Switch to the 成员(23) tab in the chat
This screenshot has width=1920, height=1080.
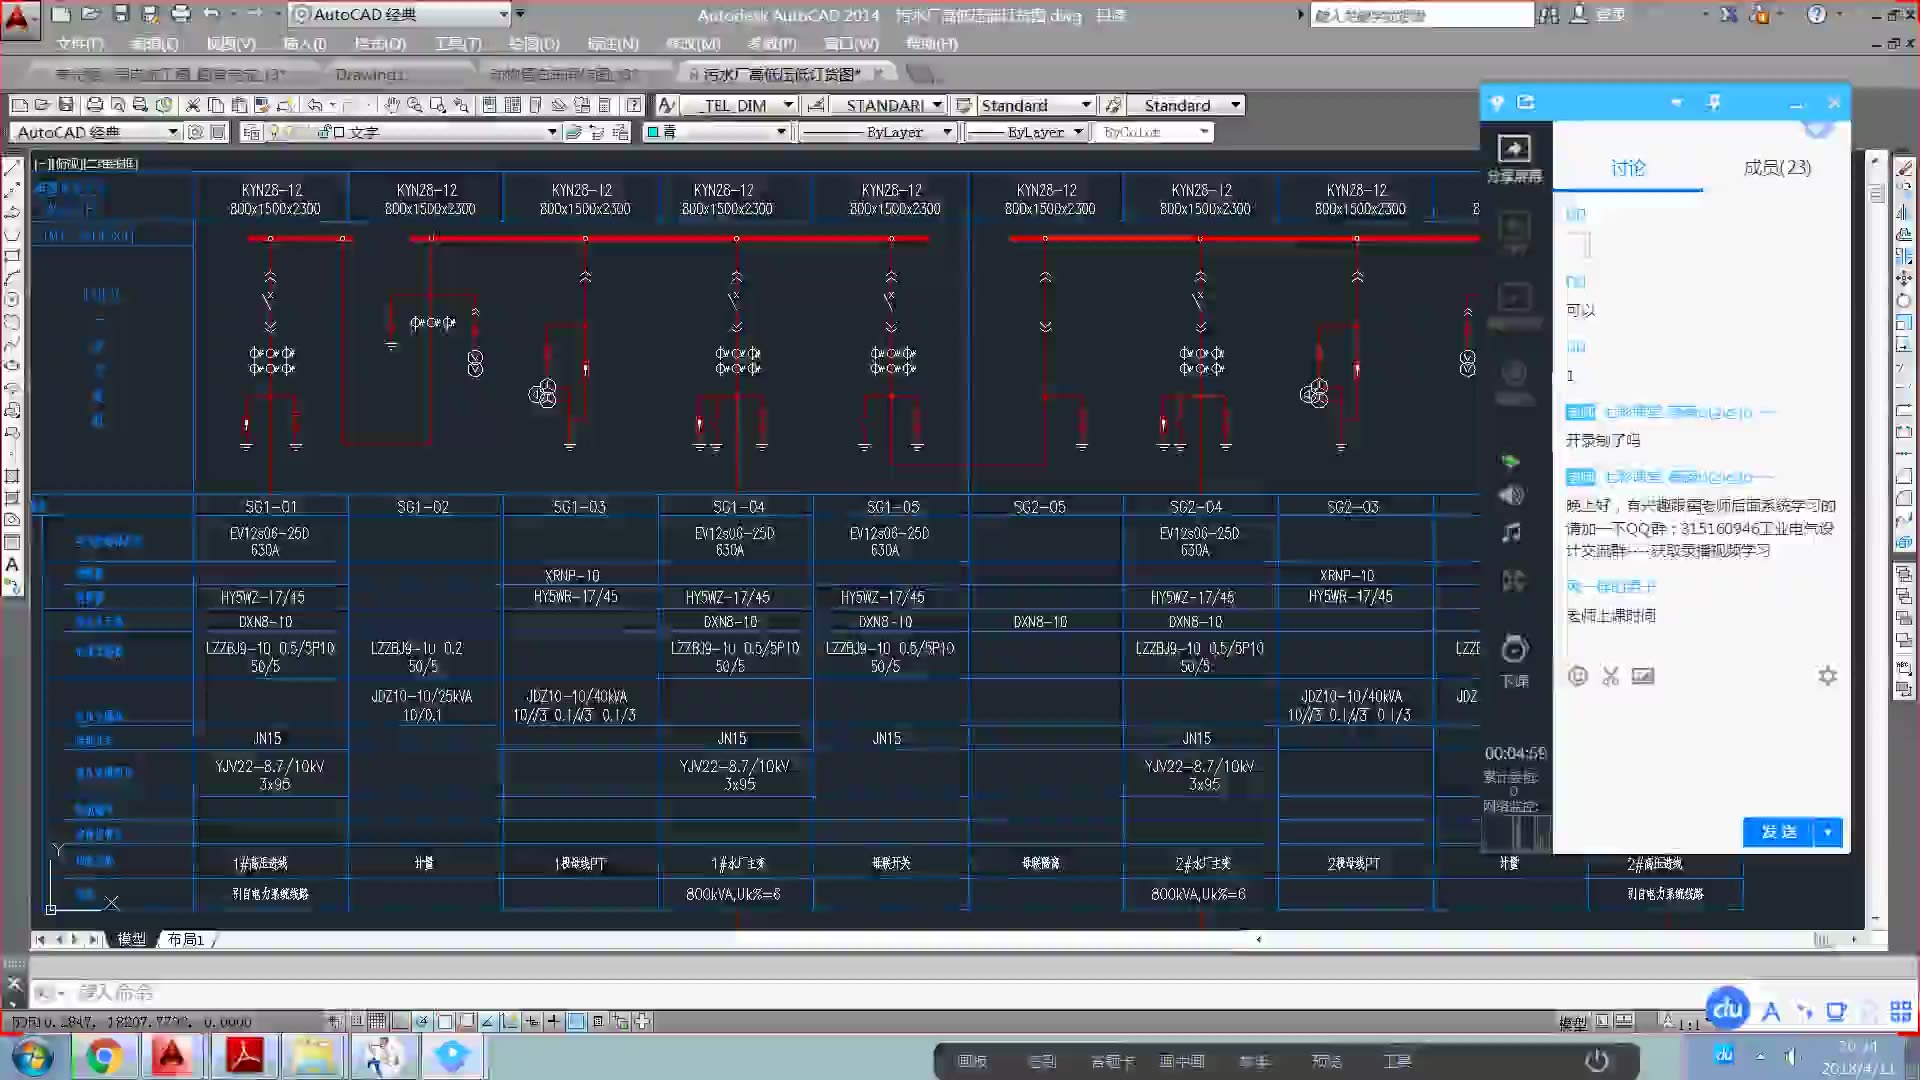(1777, 167)
